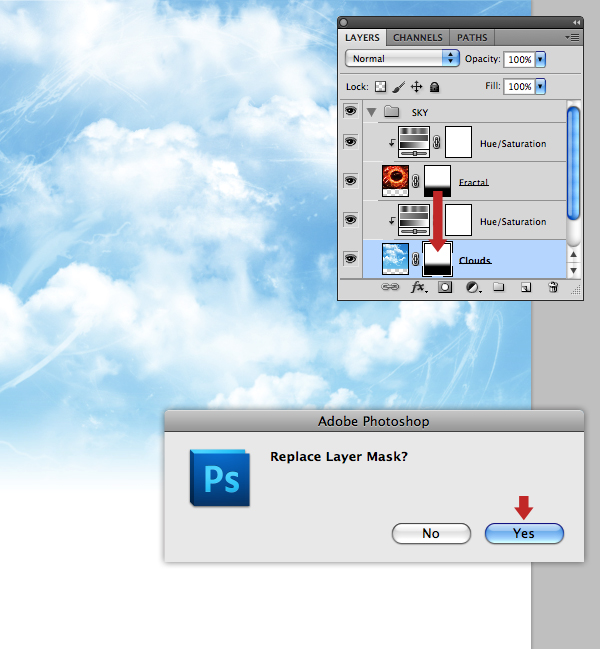This screenshot has height=649, width=600.
Task: Click the Fractal layer name
Action: tap(474, 182)
